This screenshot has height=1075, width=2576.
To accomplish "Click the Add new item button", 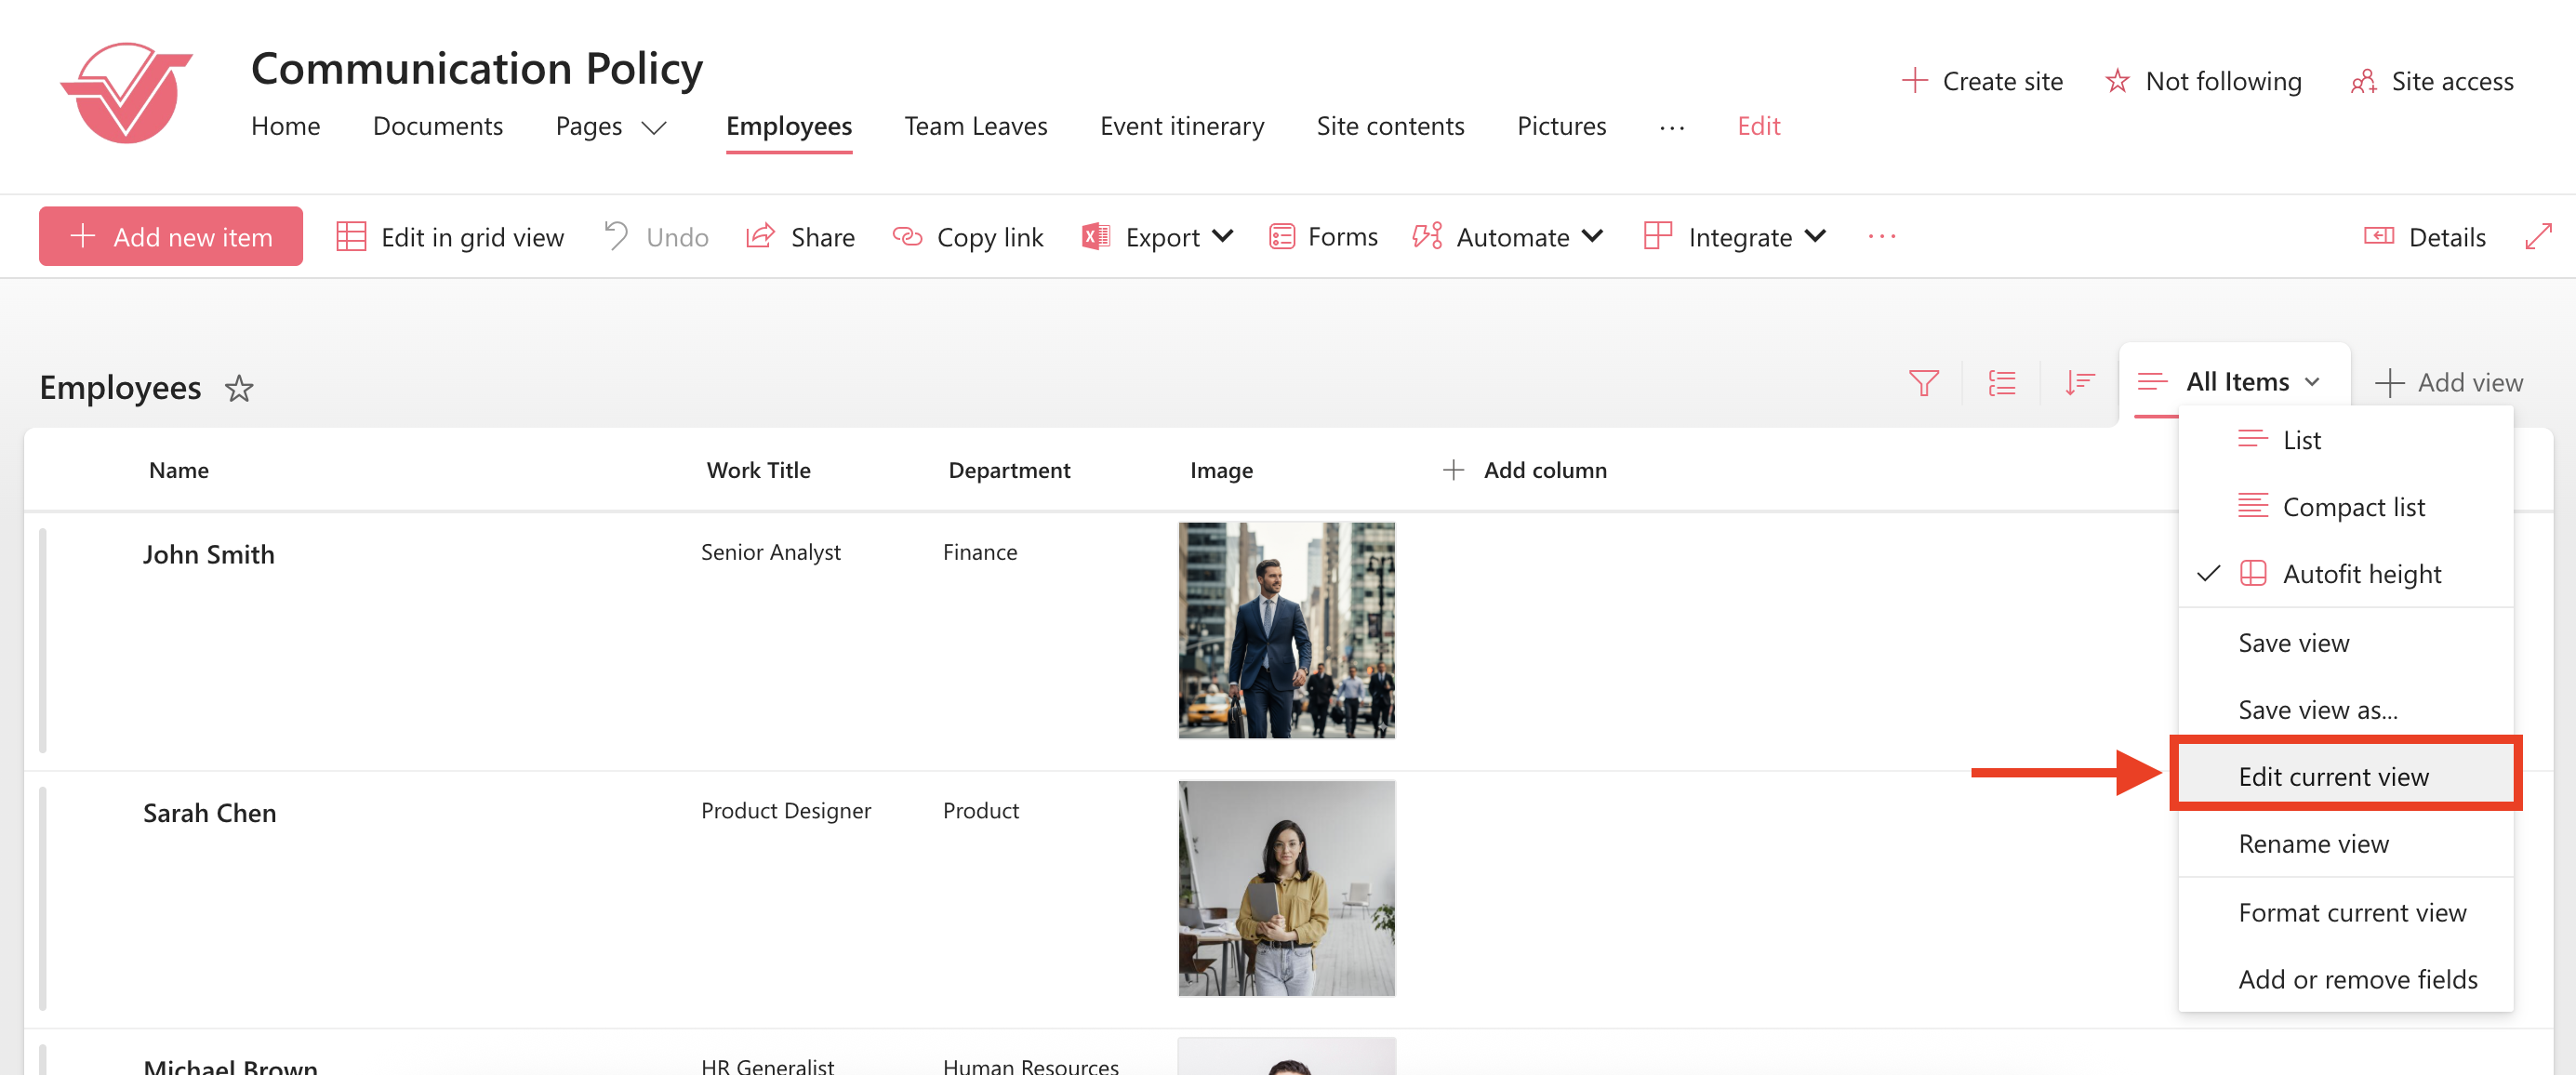I will [171, 237].
